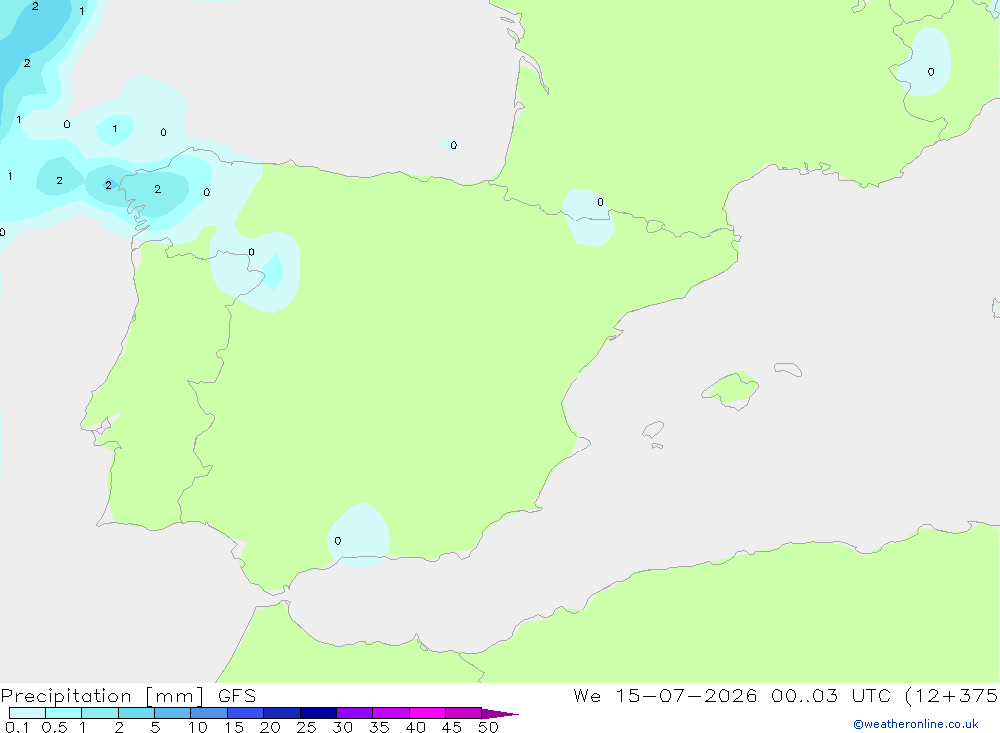This screenshot has height=733, width=1000.
Task: Click the '0' value in southern Spain's rain patch
Action: [x=337, y=541]
